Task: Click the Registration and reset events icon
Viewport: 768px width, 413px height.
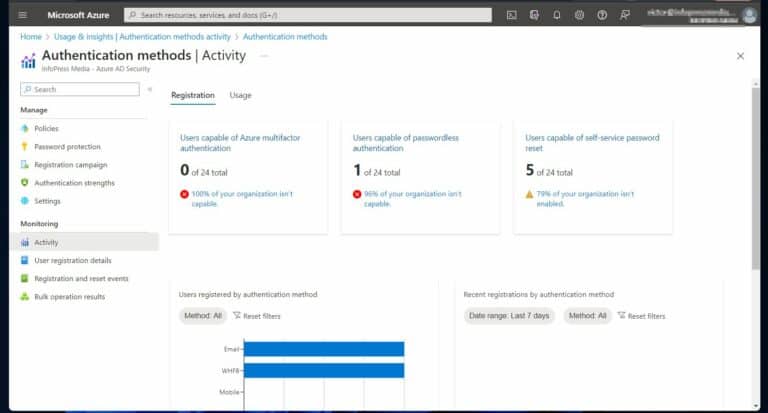Action: click(24, 278)
